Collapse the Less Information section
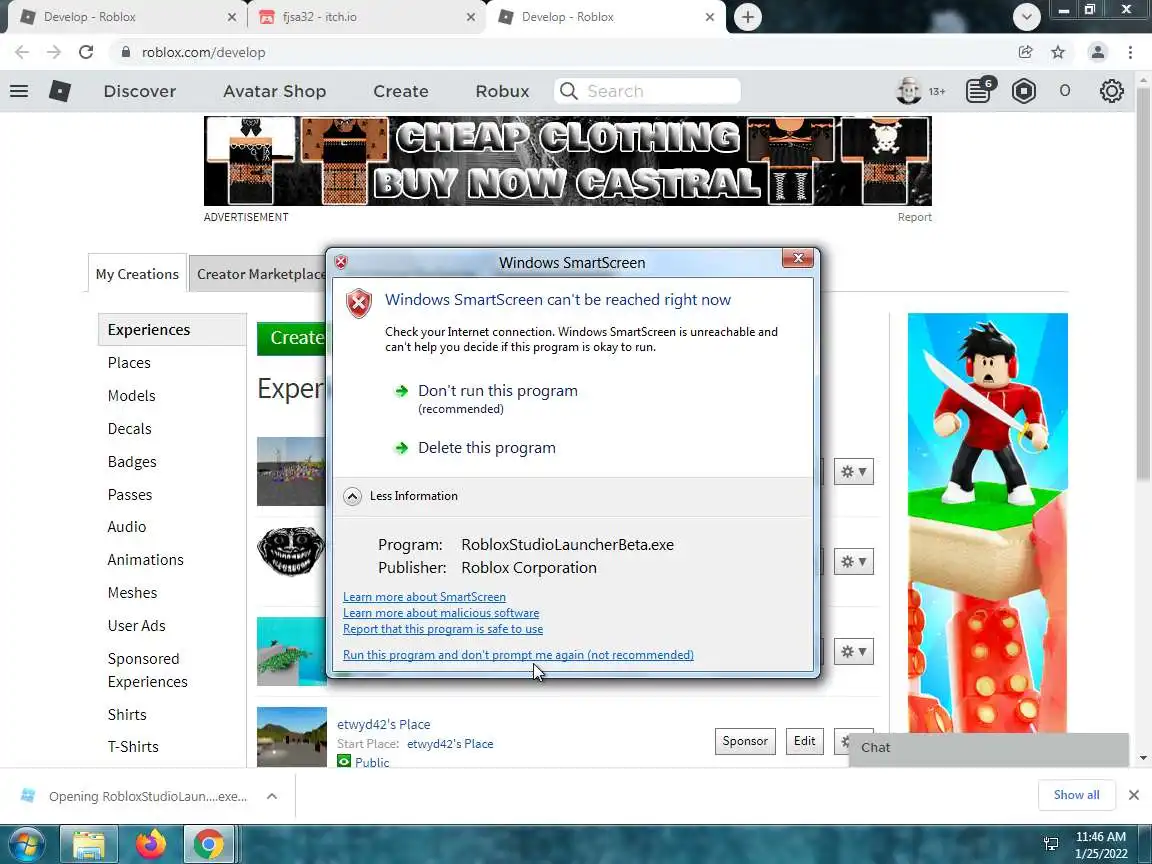 [353, 496]
